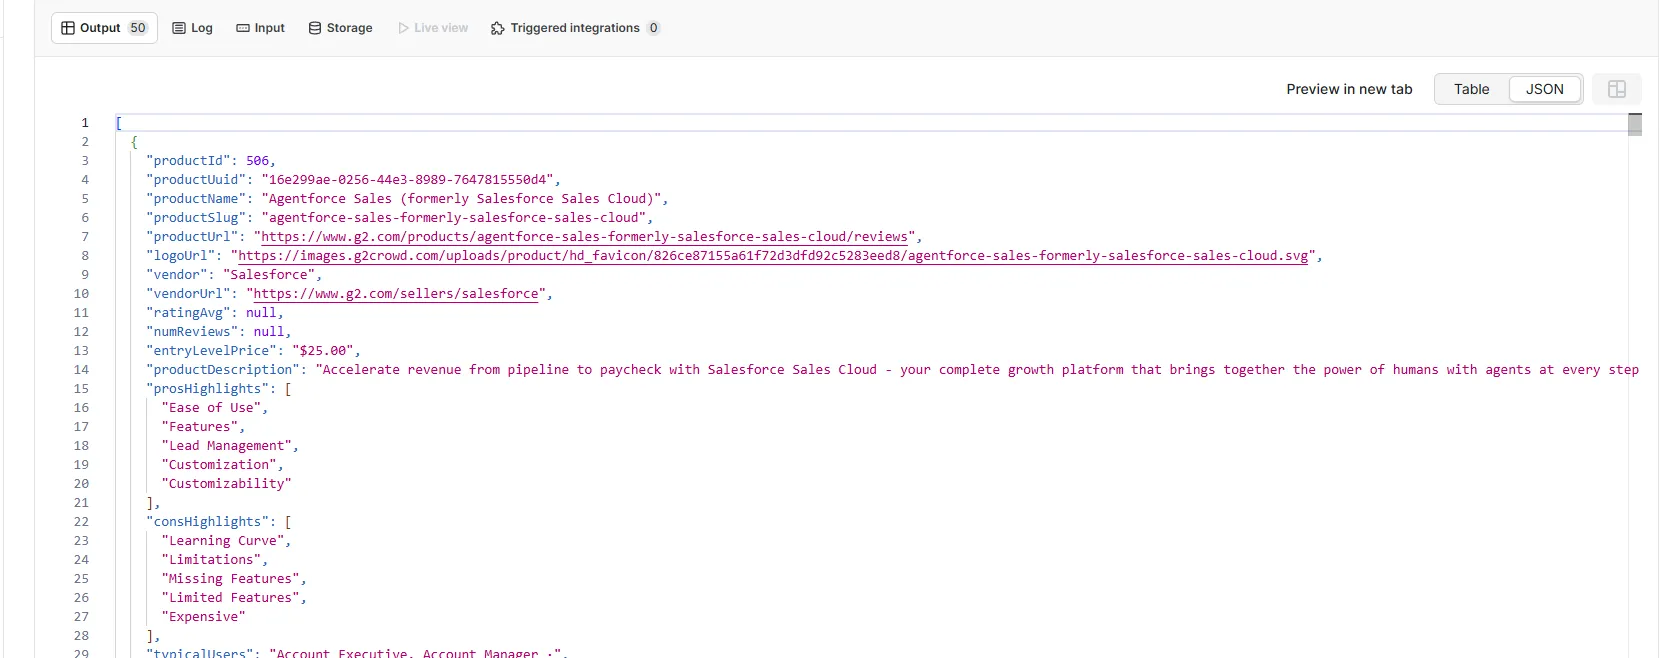This screenshot has width=1661, height=658.
Task: Open the Input tab
Action: [x=260, y=28]
